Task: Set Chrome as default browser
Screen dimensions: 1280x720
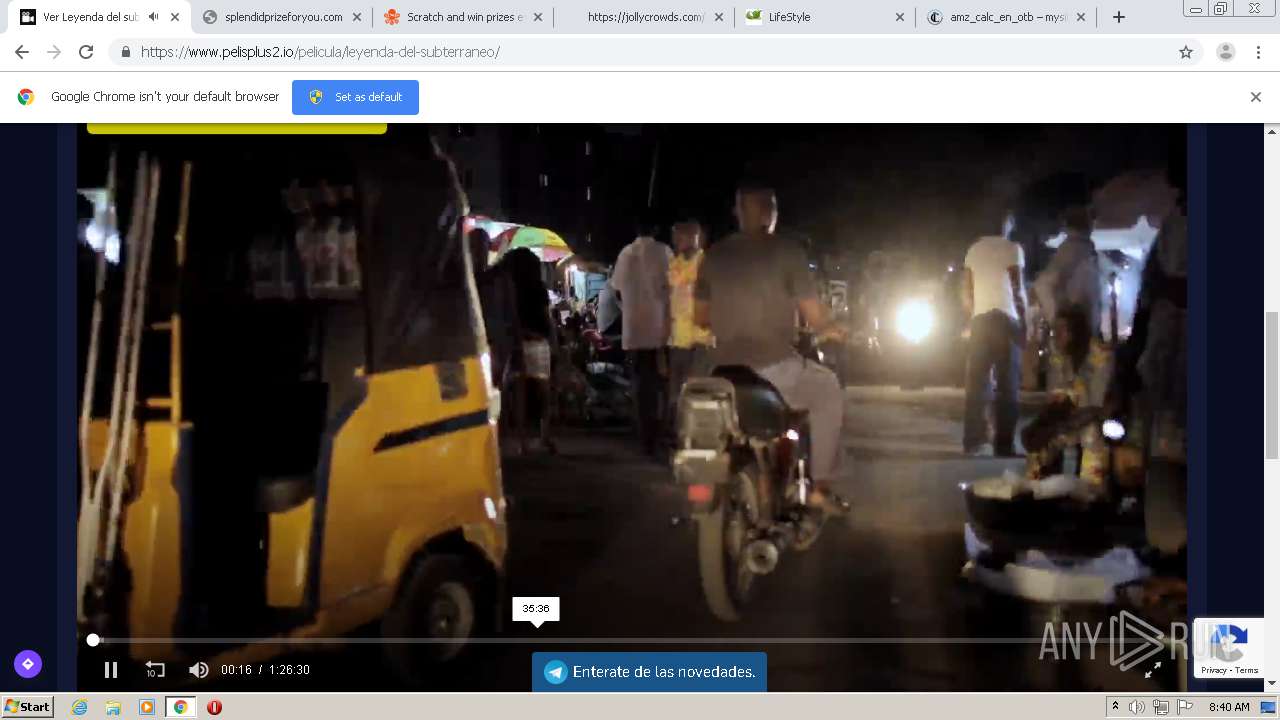Action: (x=355, y=97)
